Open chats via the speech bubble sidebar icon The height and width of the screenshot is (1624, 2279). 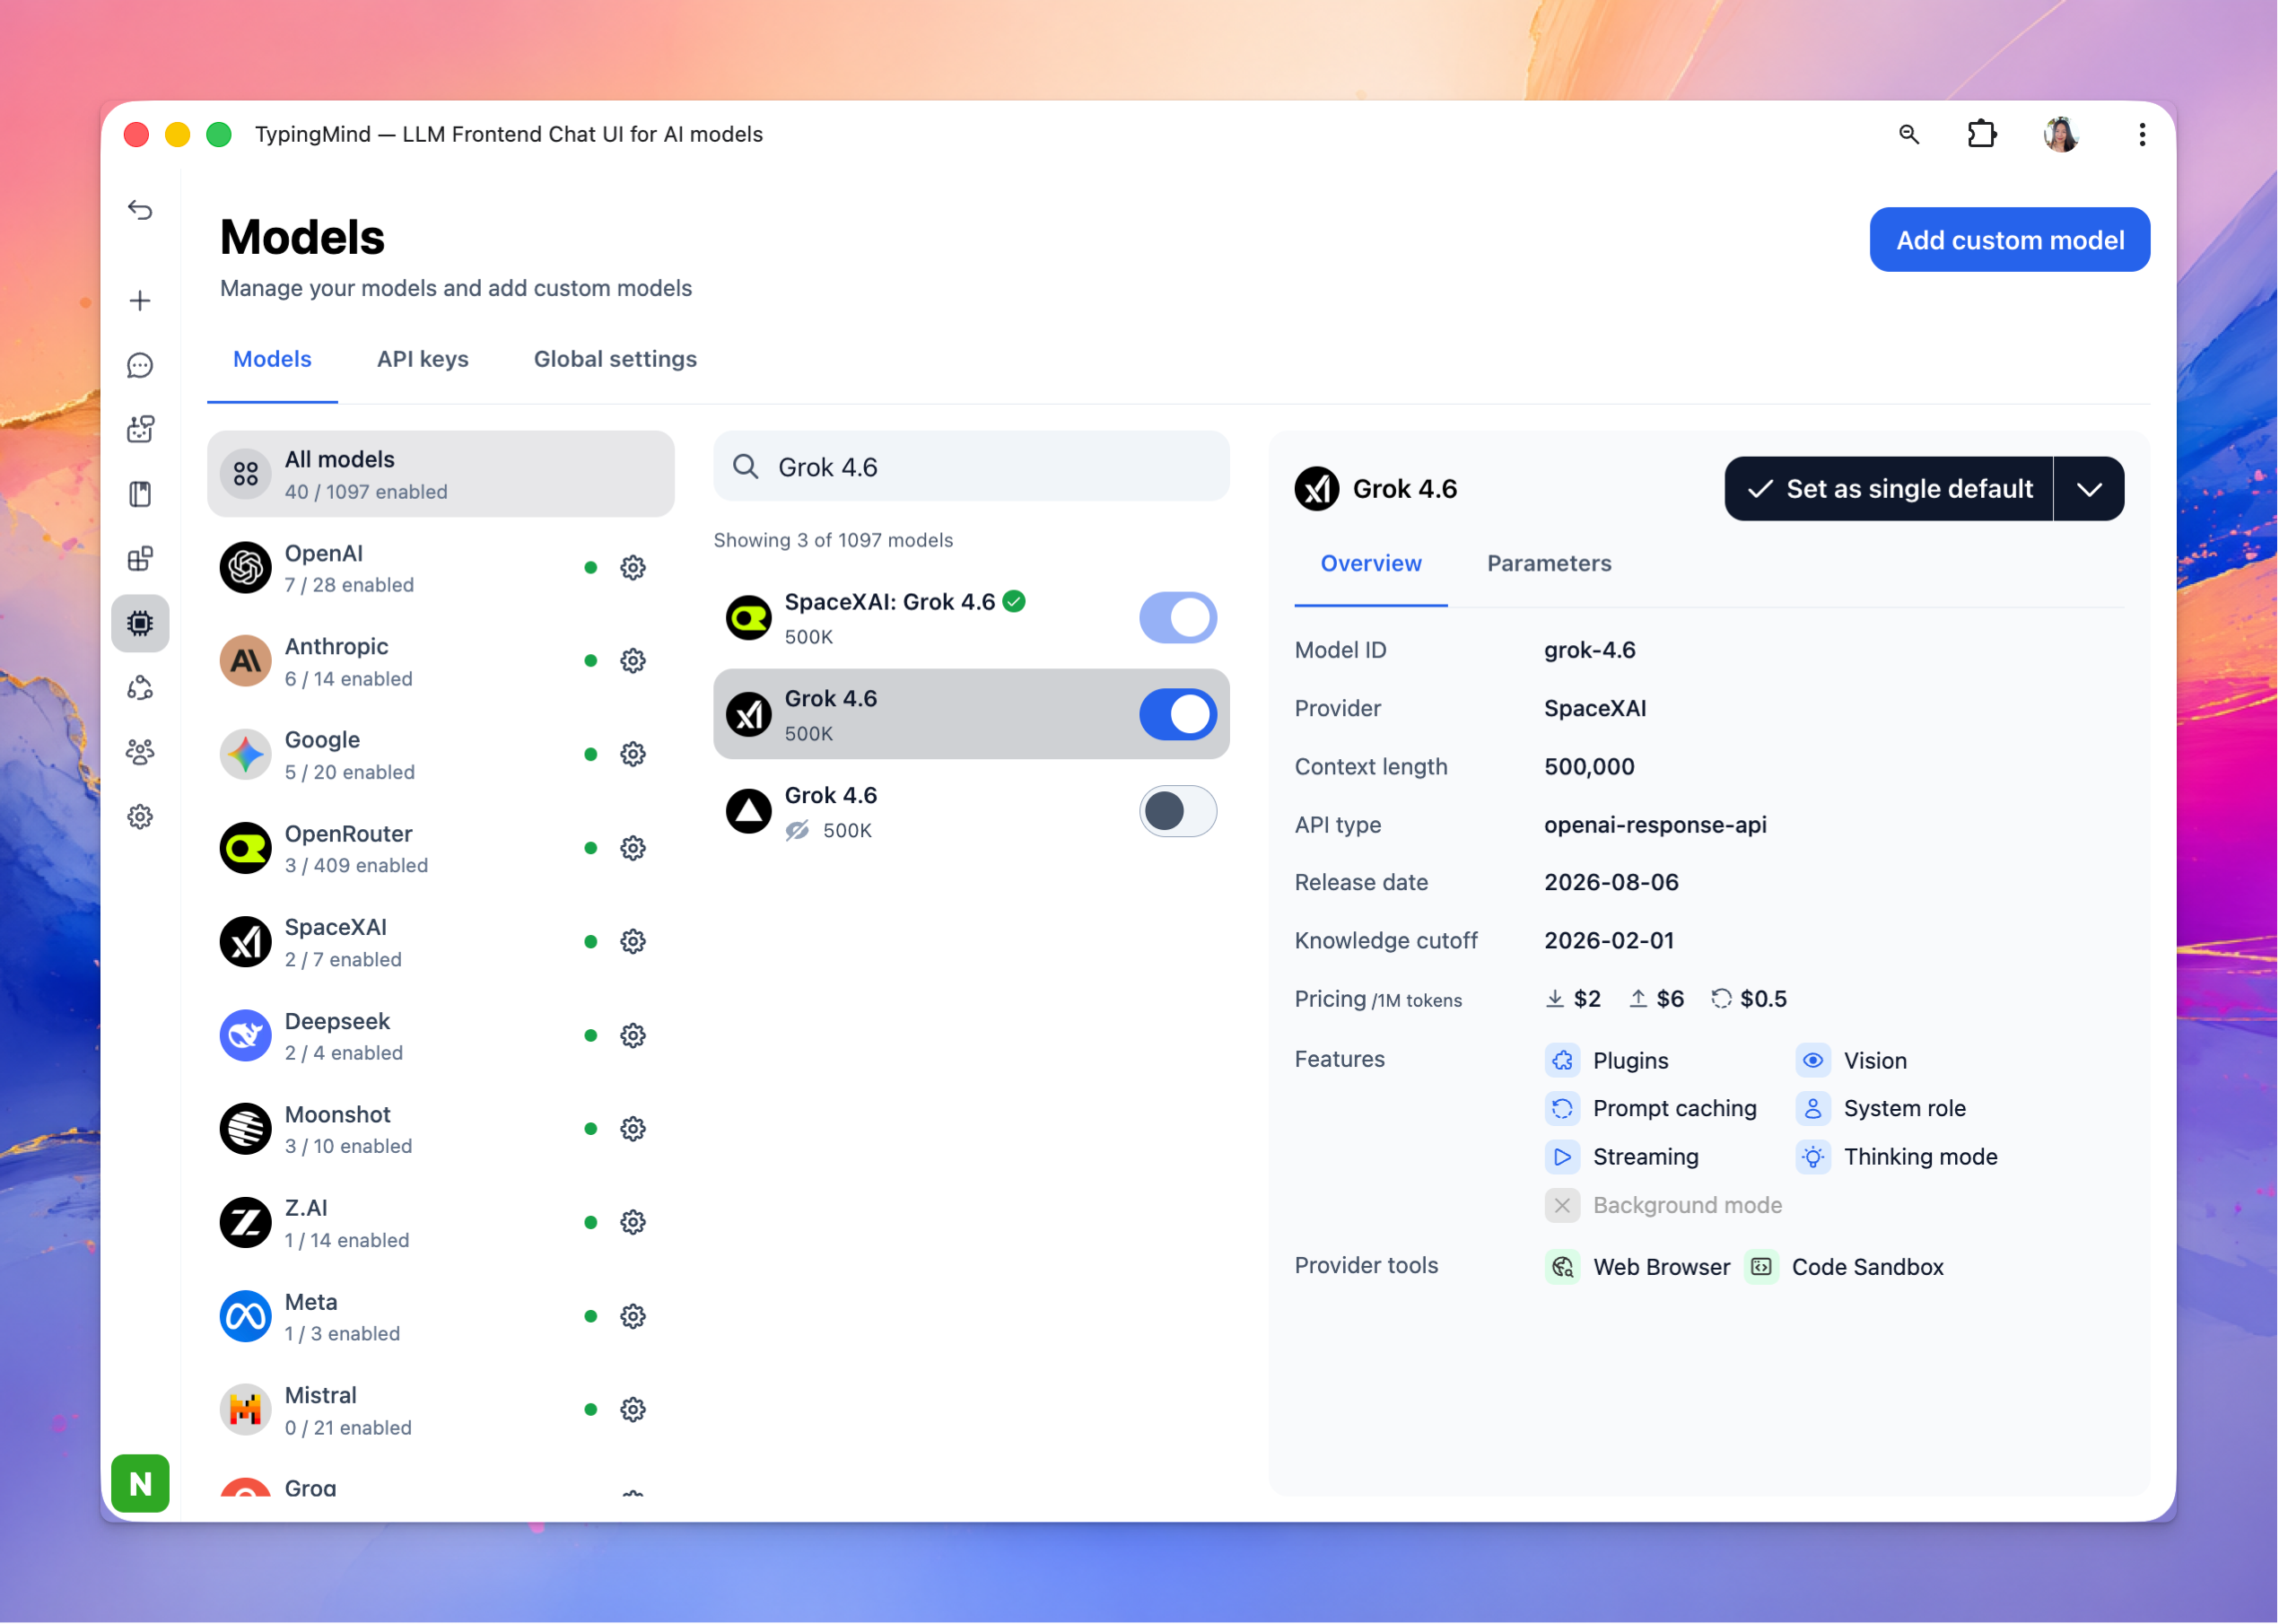pos(140,365)
